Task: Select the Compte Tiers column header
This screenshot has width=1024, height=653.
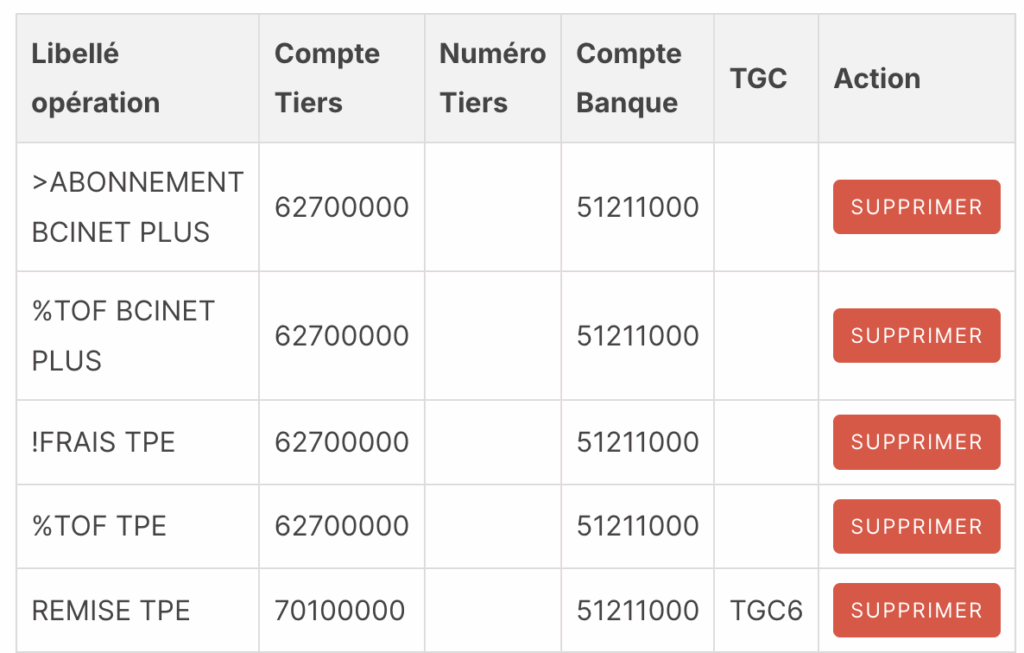Action: [x=327, y=78]
